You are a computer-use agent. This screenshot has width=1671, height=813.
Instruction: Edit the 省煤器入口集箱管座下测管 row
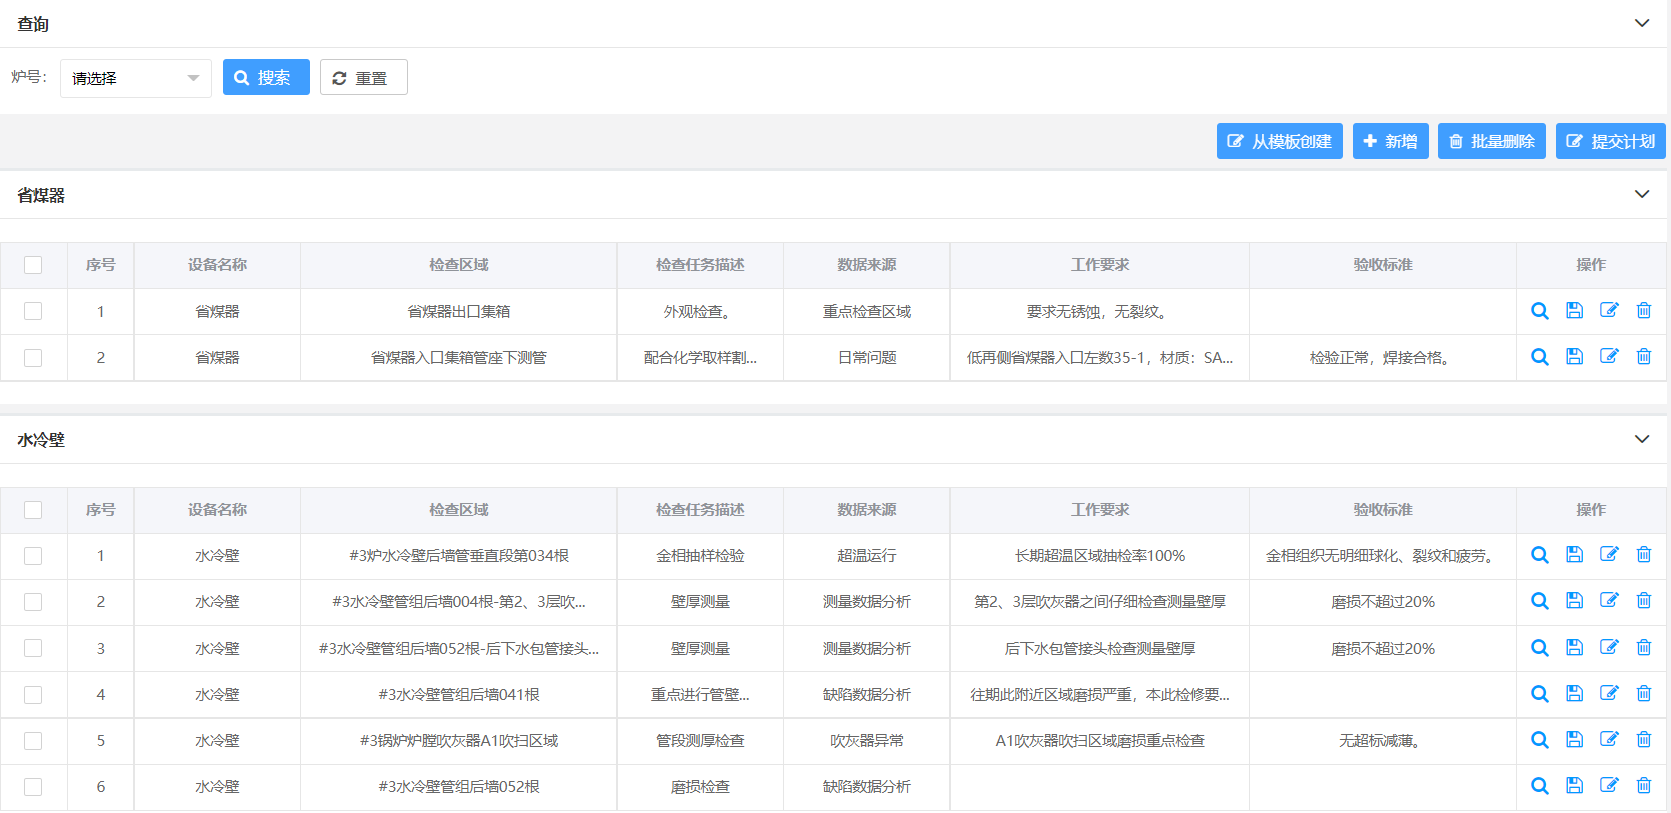(x=1609, y=357)
